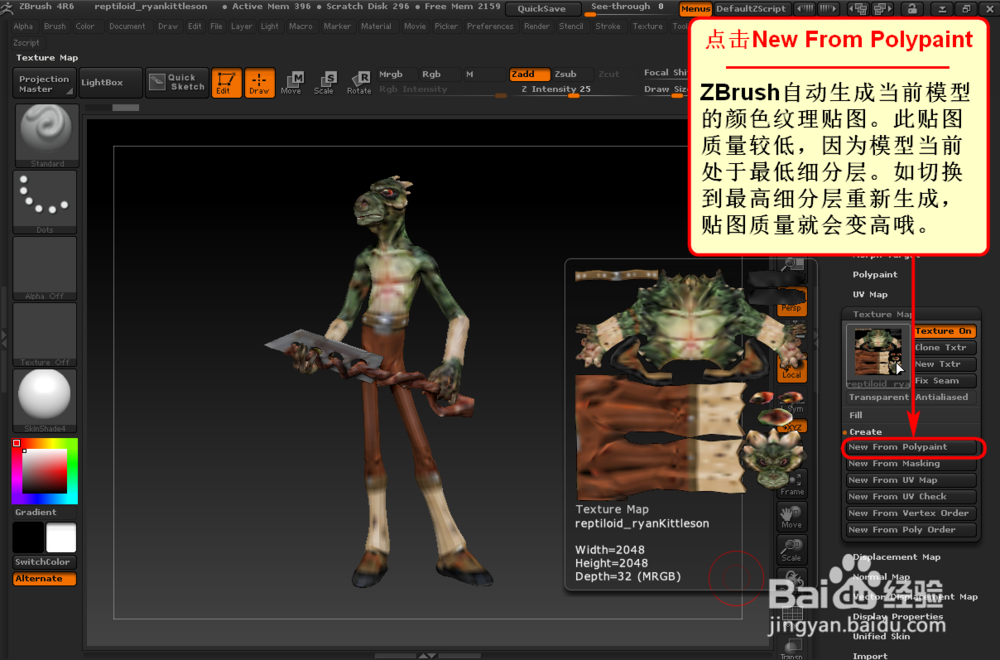This screenshot has width=1000, height=660.
Task: Toggle Alternate color button
Action: 45,579
